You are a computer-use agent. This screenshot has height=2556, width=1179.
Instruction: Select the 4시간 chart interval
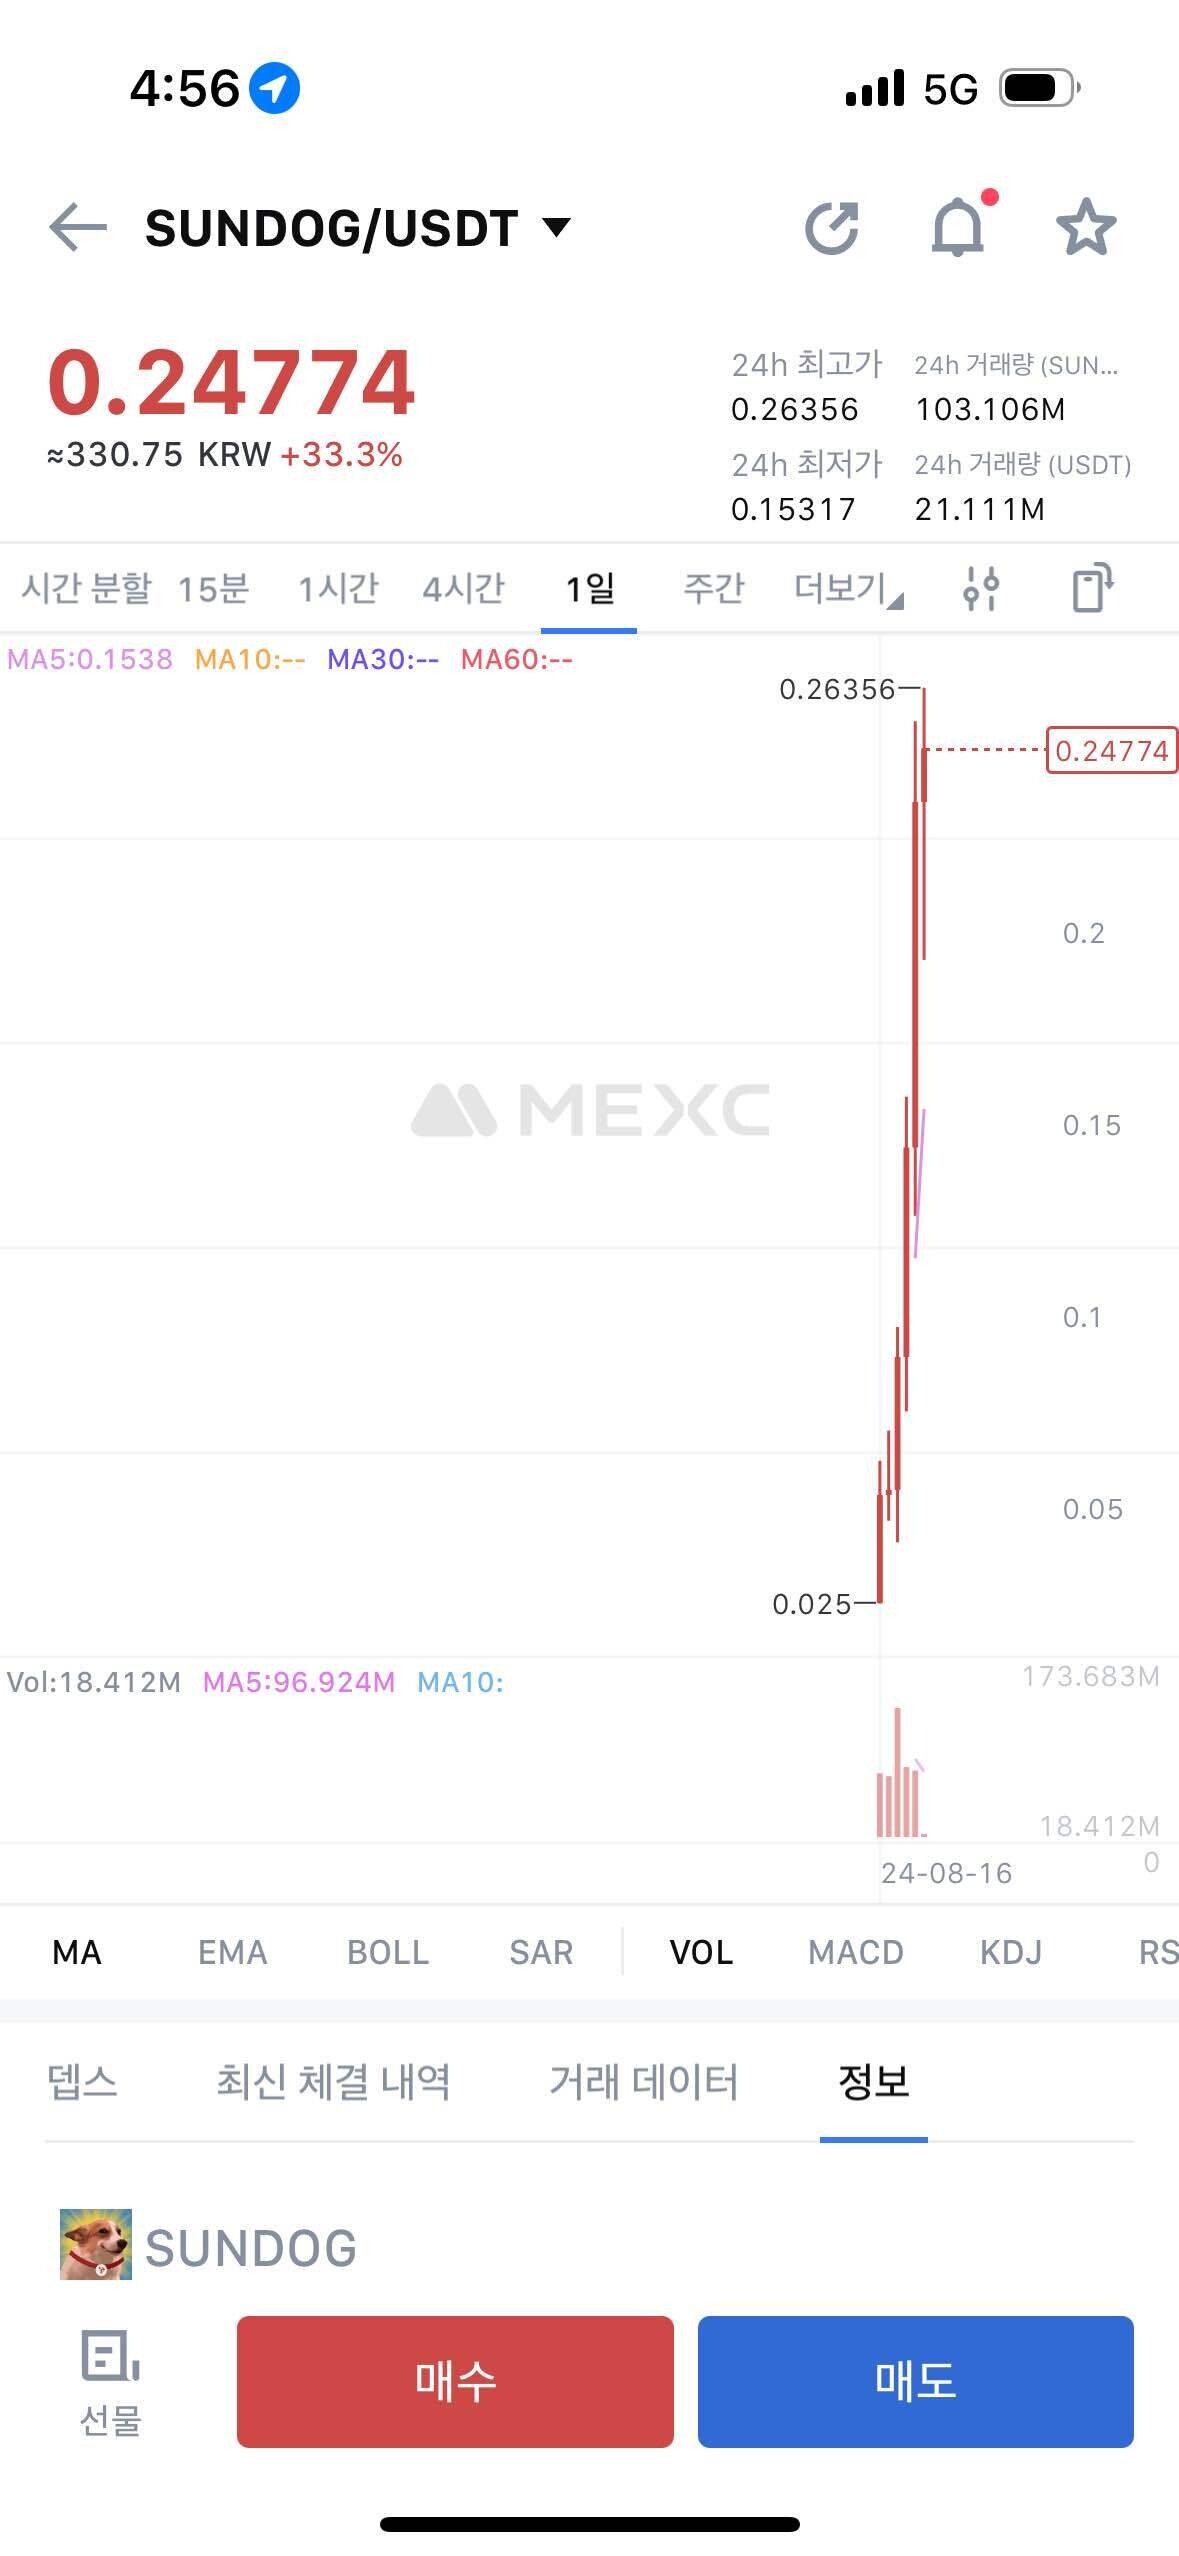[463, 588]
